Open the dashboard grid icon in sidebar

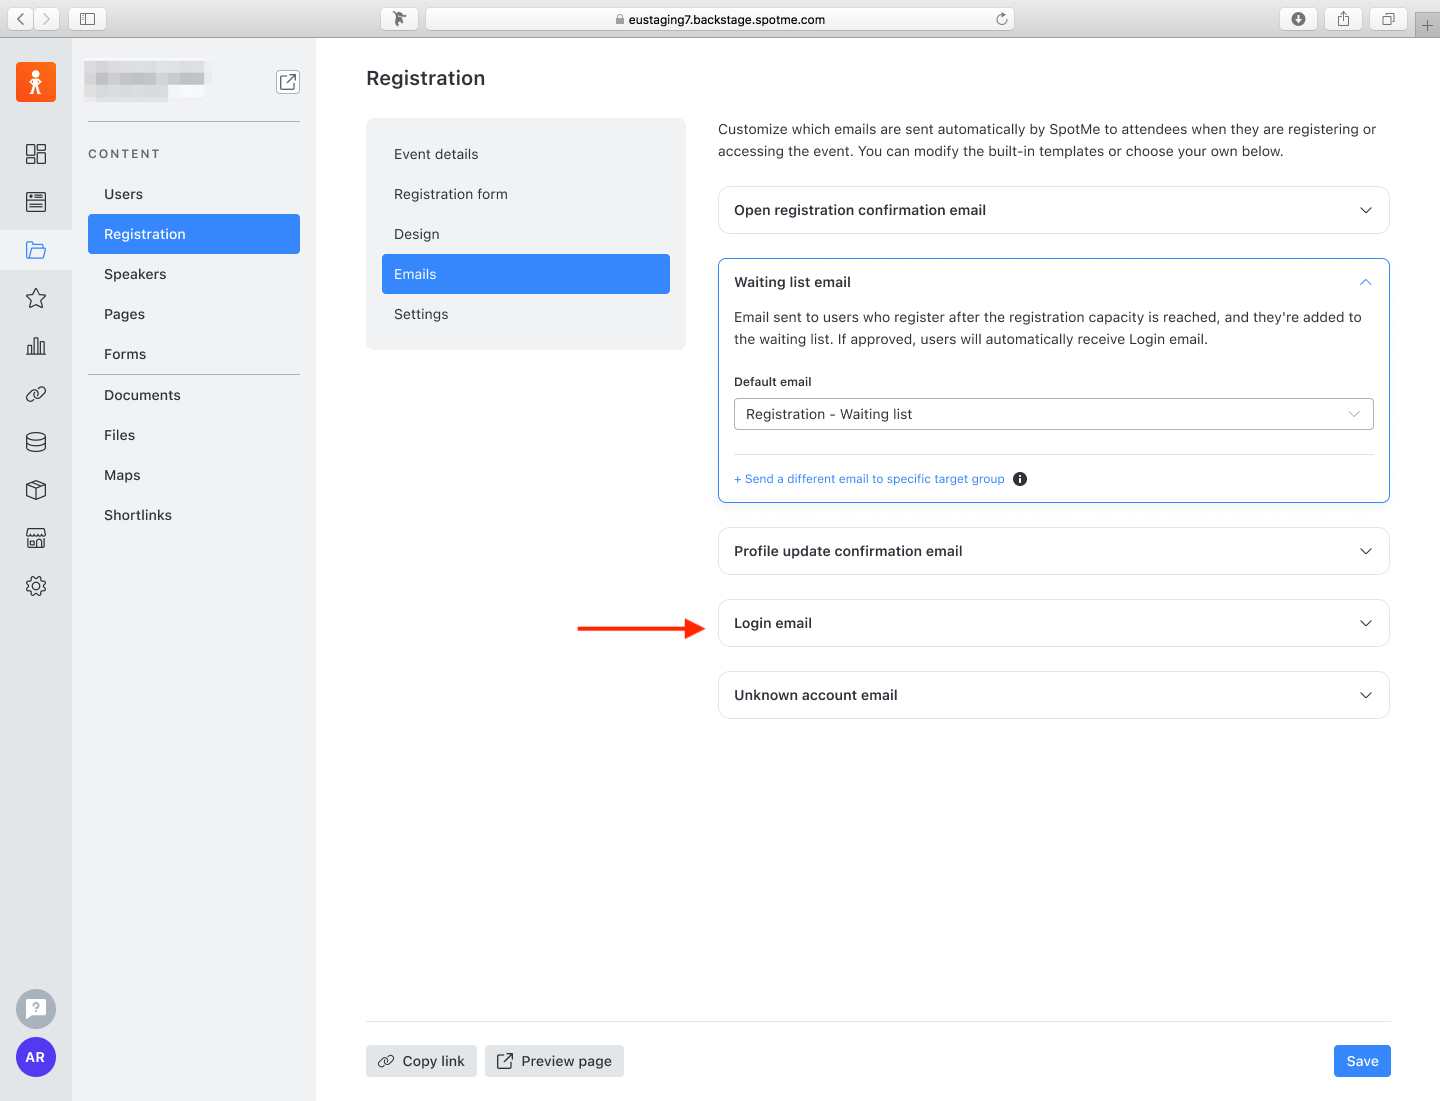click(x=36, y=154)
